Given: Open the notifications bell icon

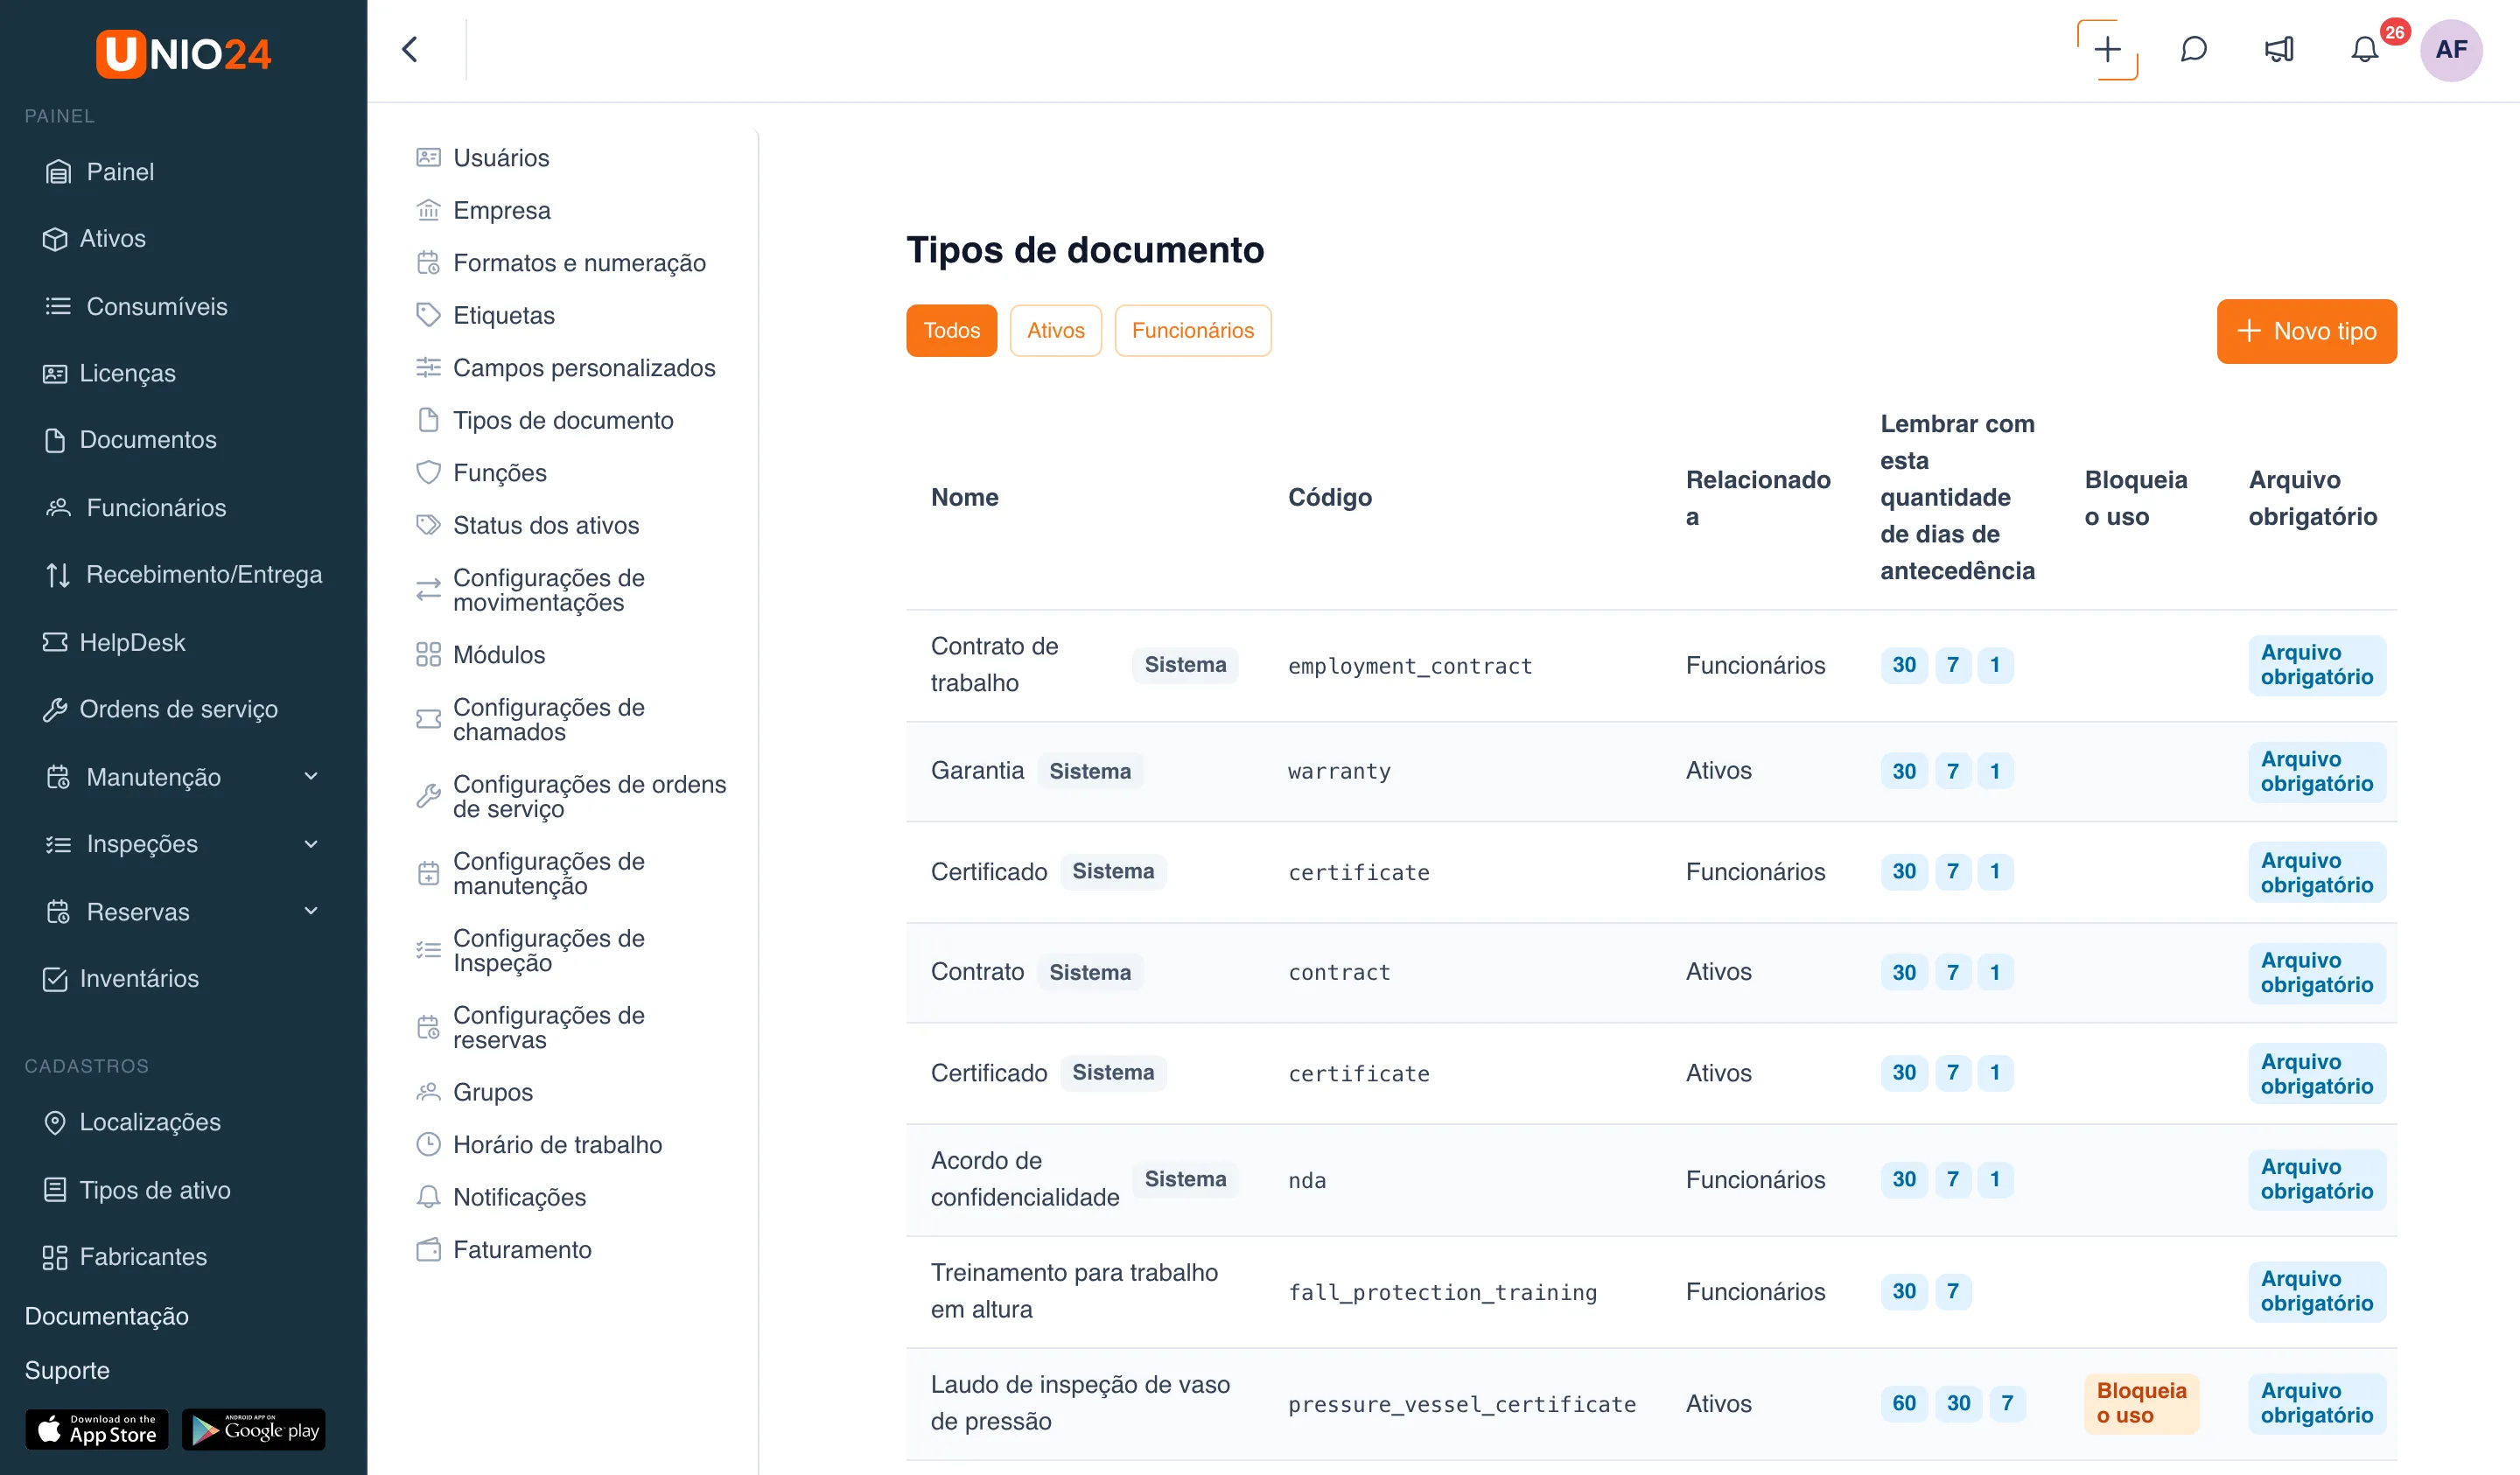Looking at the screenshot, I should coord(2364,49).
